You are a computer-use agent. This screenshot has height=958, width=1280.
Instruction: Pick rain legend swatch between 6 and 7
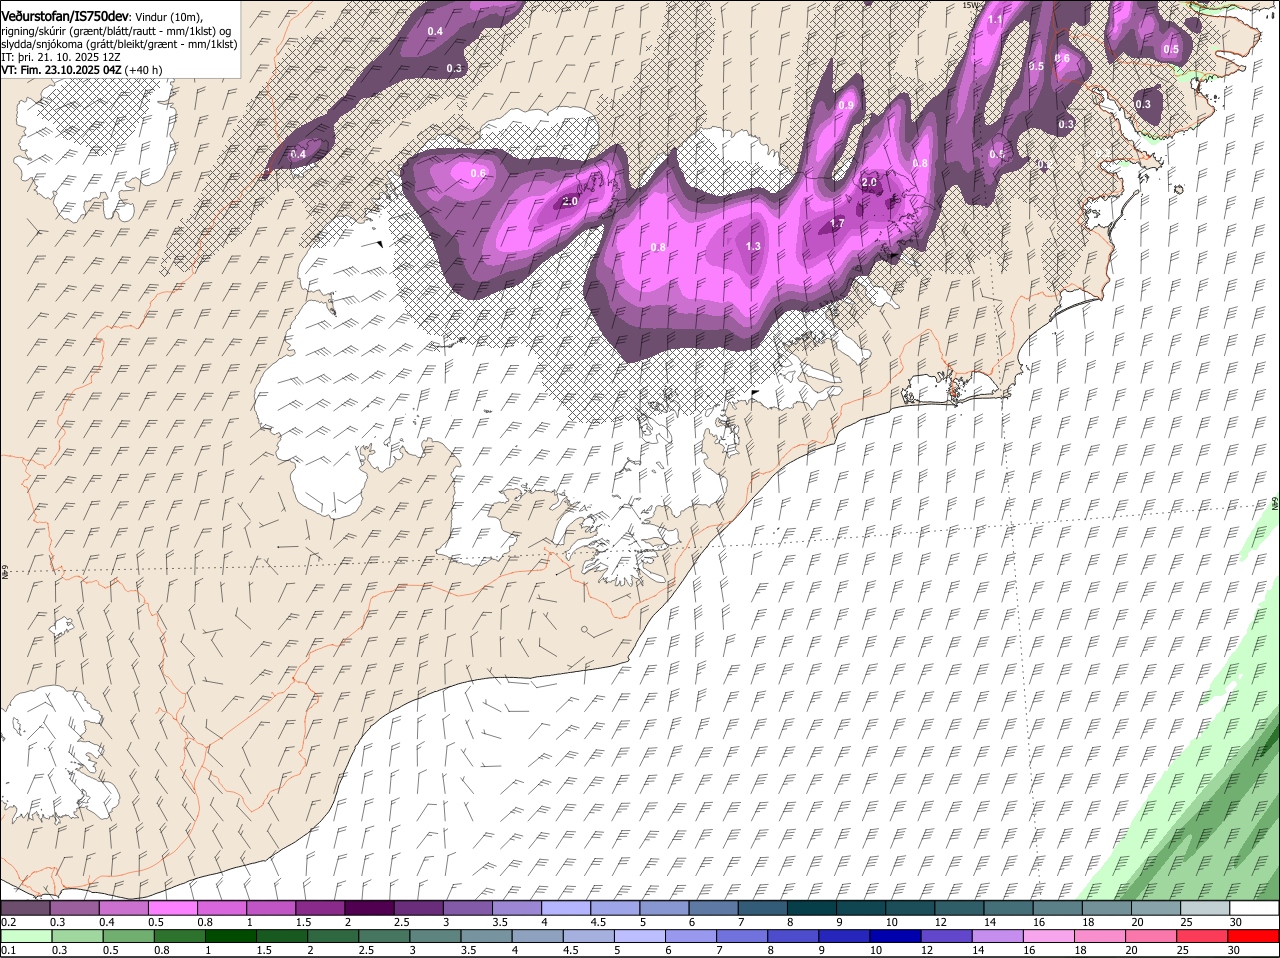pos(691,937)
